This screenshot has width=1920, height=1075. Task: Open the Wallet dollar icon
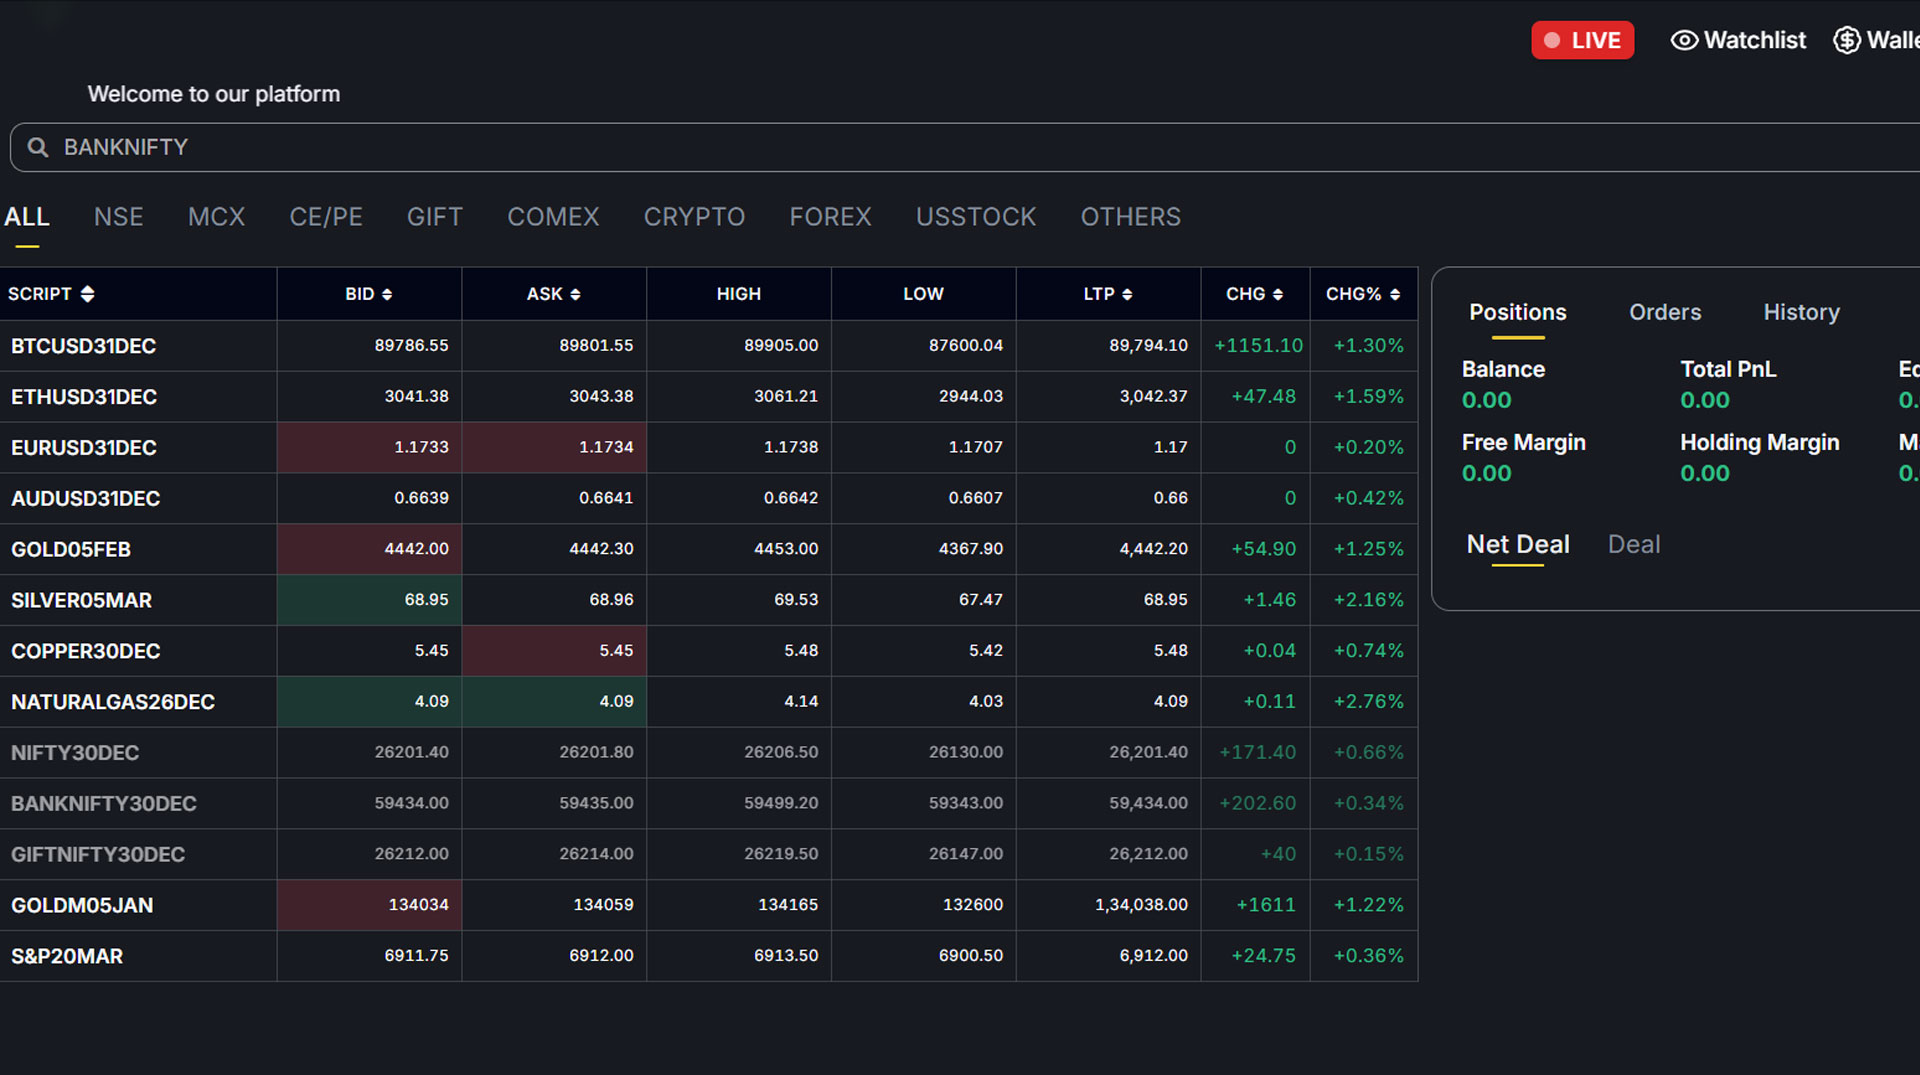tap(1846, 40)
